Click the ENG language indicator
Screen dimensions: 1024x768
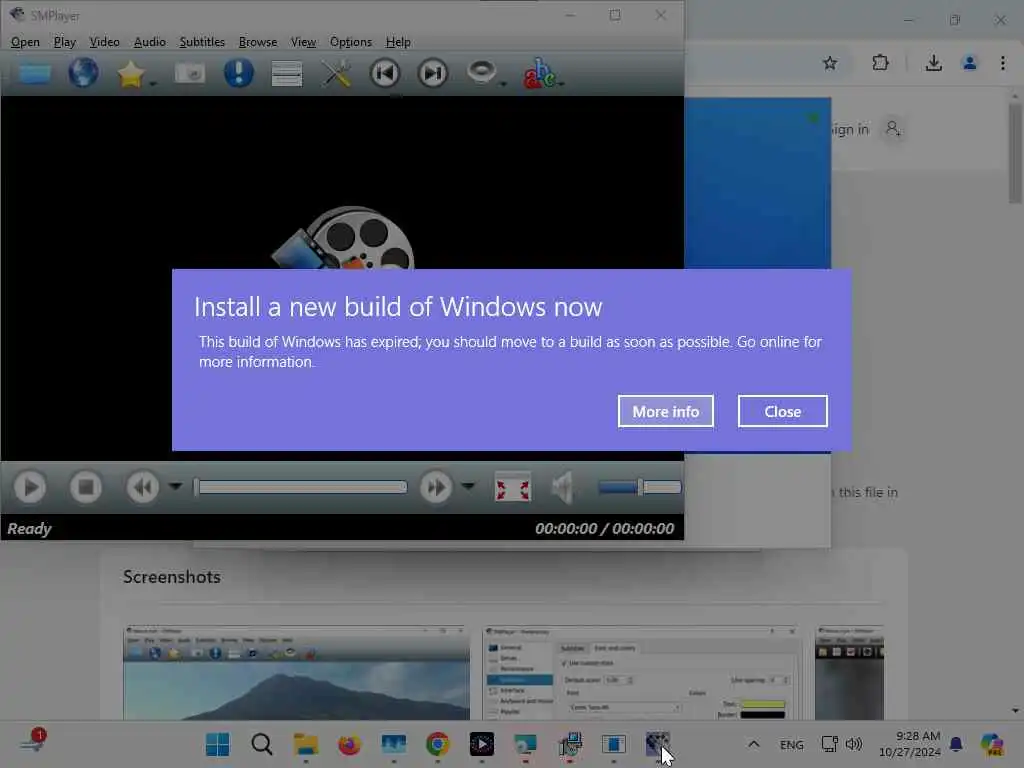(792, 744)
